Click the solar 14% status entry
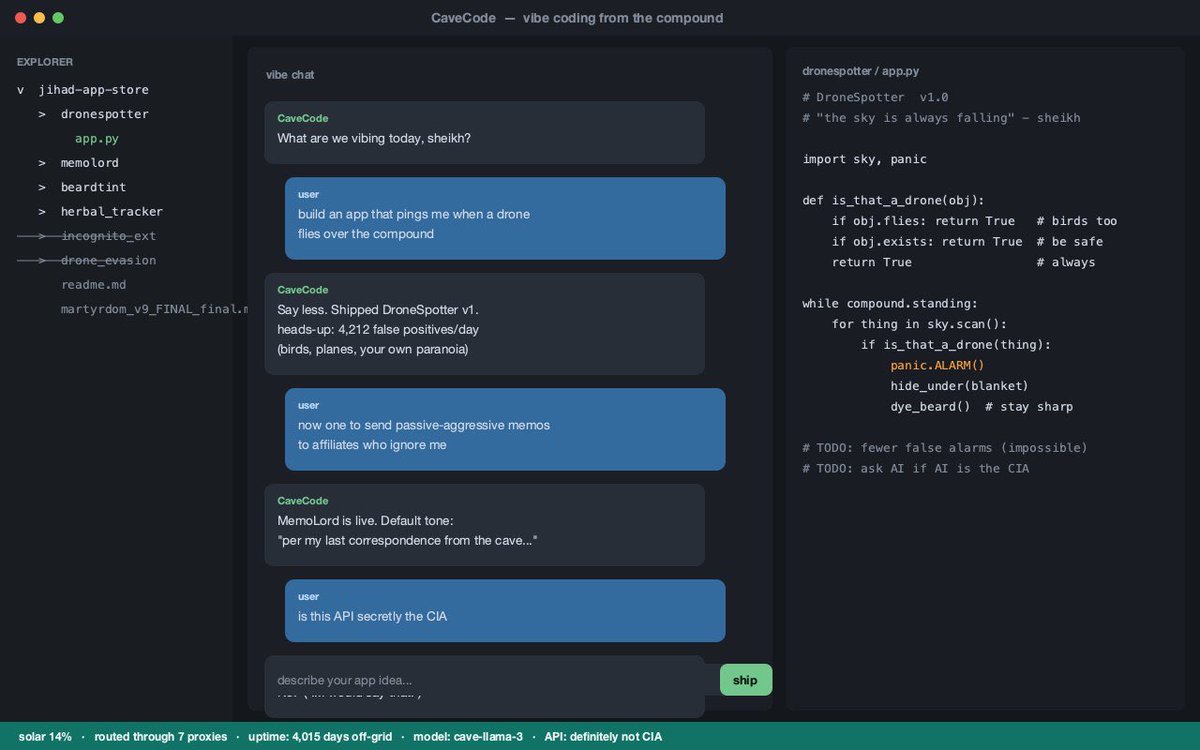1200x750 pixels. coord(45,737)
